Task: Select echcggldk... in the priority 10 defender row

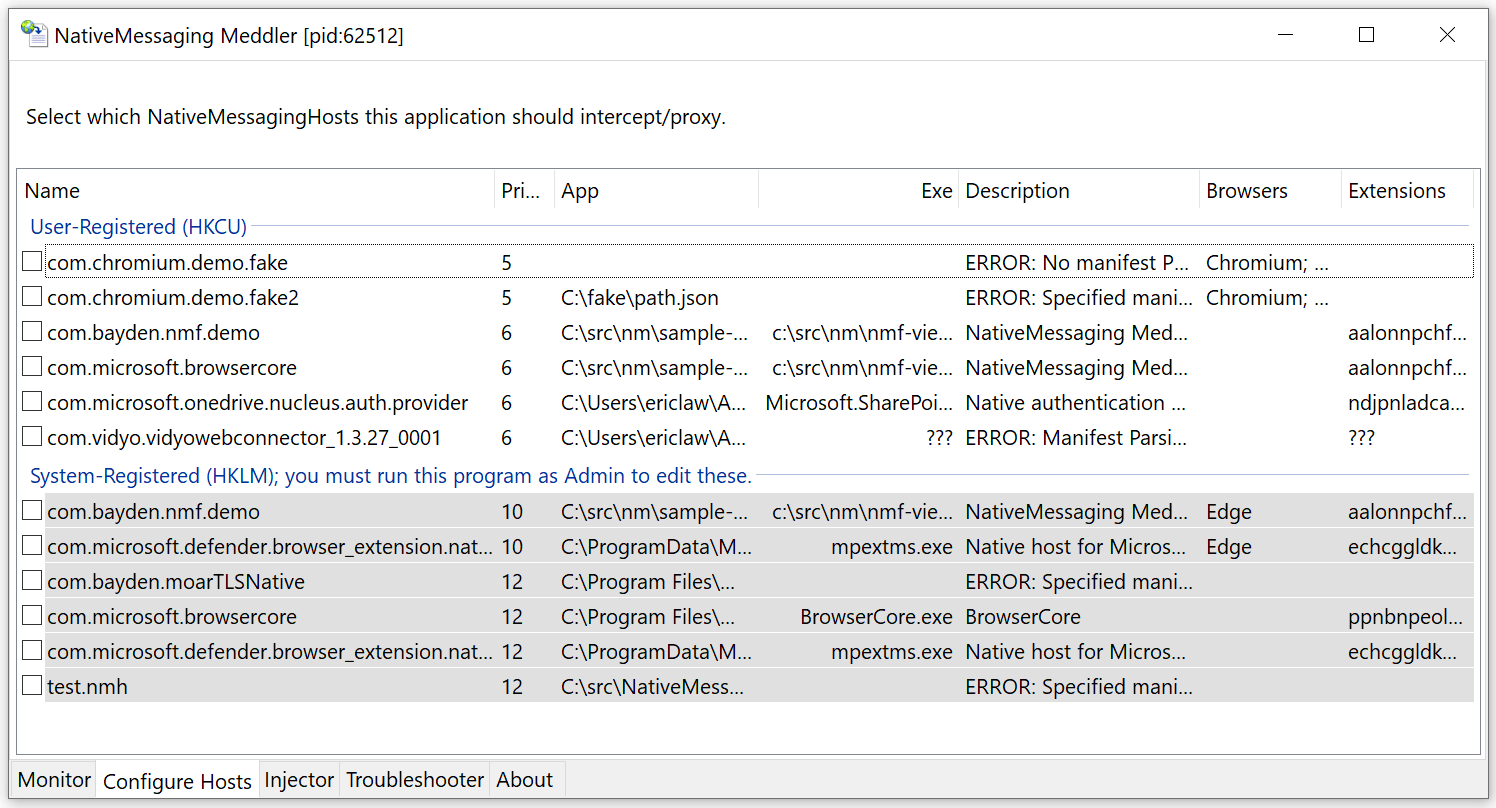Action: (x=1403, y=547)
